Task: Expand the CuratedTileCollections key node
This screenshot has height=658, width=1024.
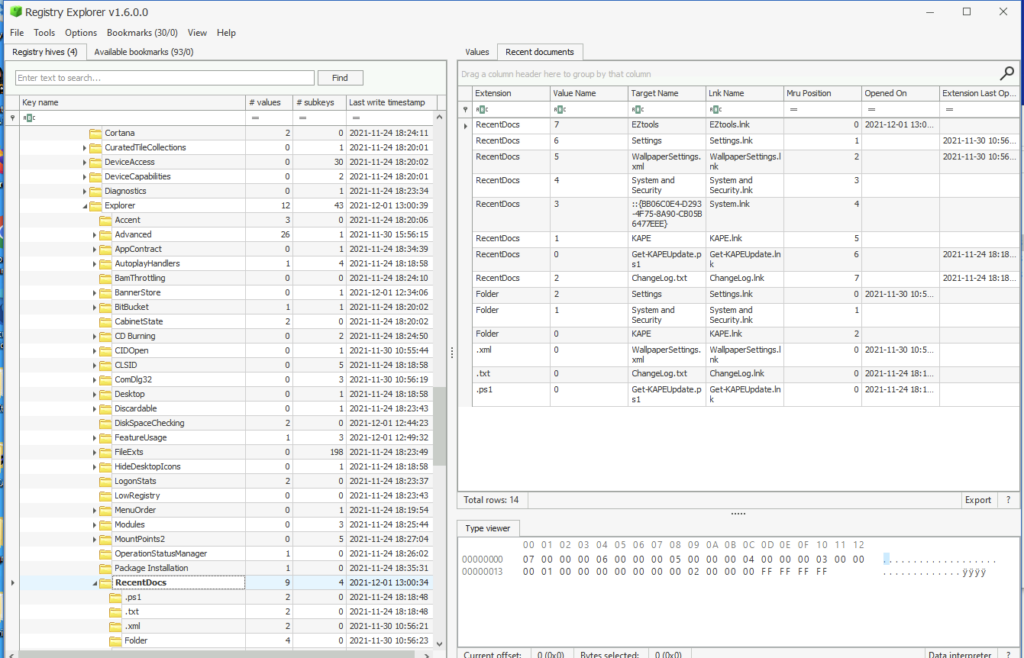Action: click(85, 148)
